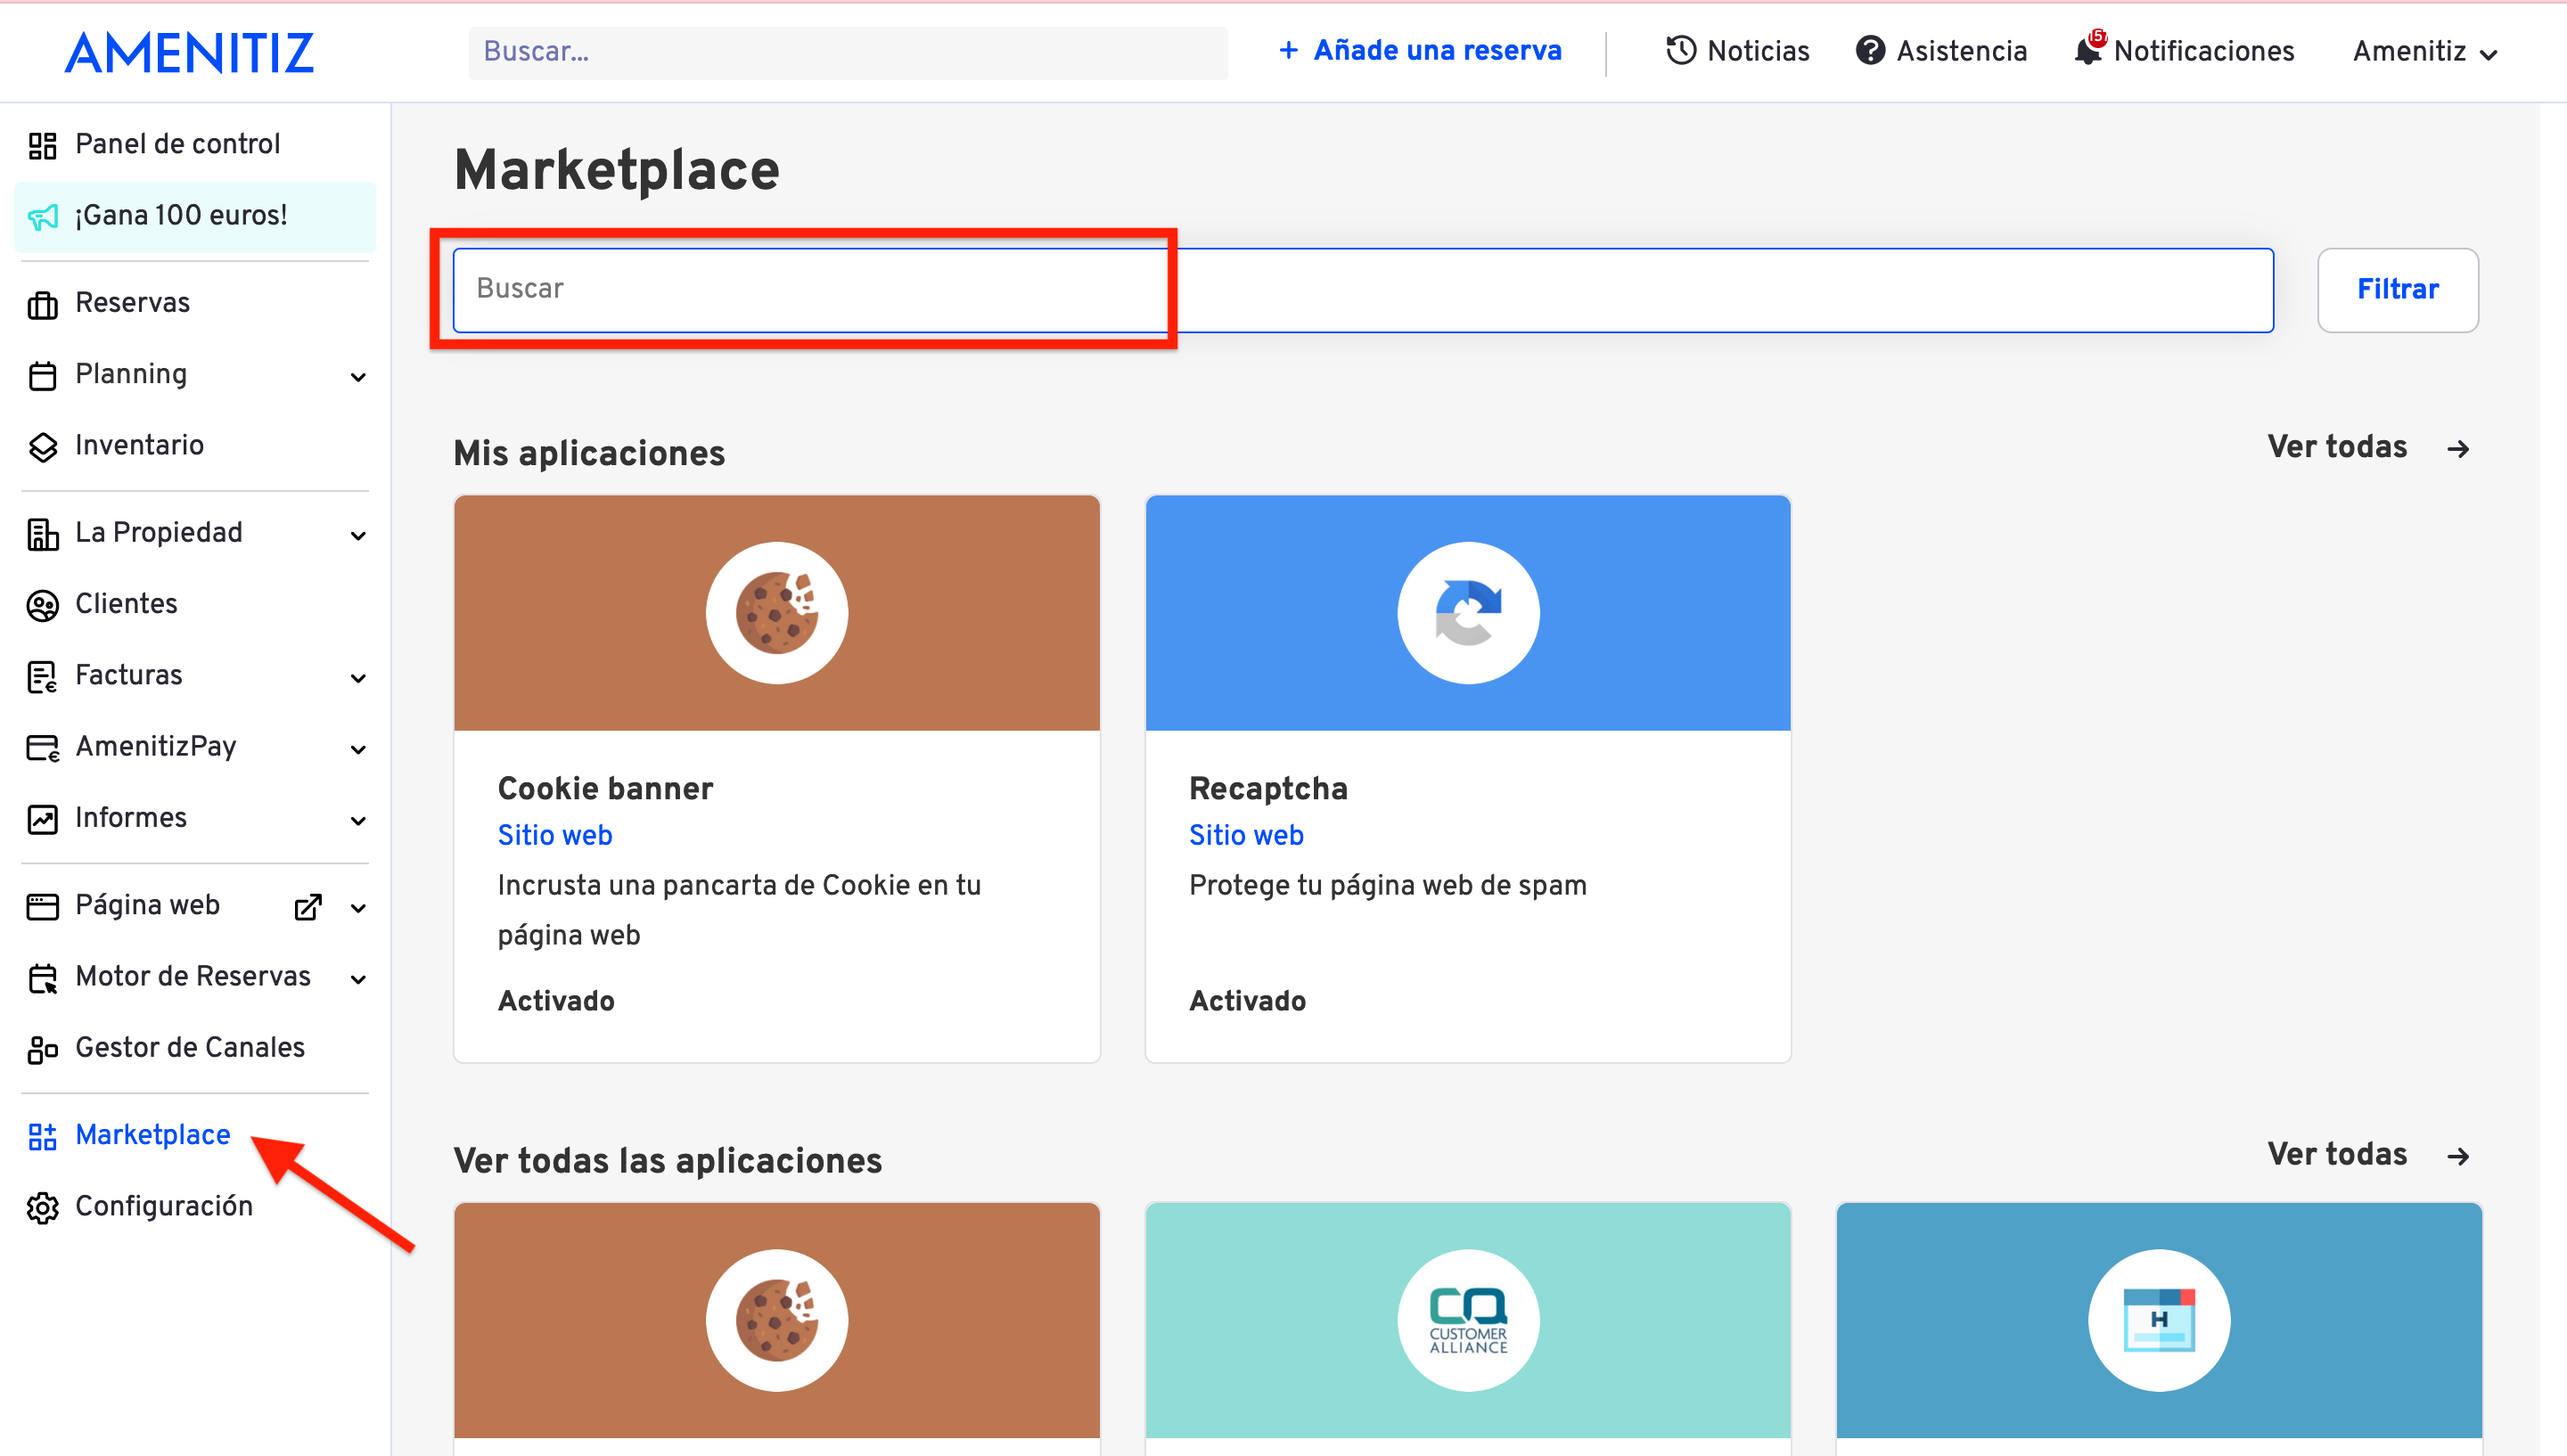Click the Facturas invoice icon
The width and height of the screenshot is (2567, 1456).
pyautogui.click(x=42, y=677)
